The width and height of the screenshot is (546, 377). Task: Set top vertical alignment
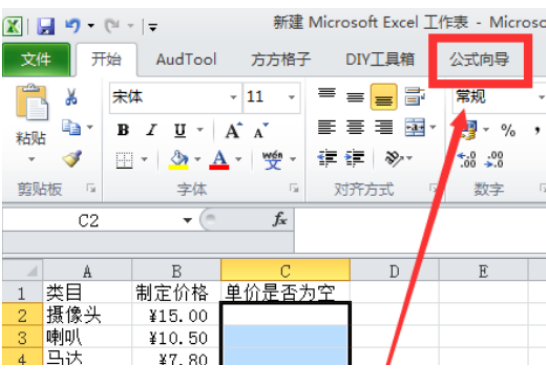[327, 94]
